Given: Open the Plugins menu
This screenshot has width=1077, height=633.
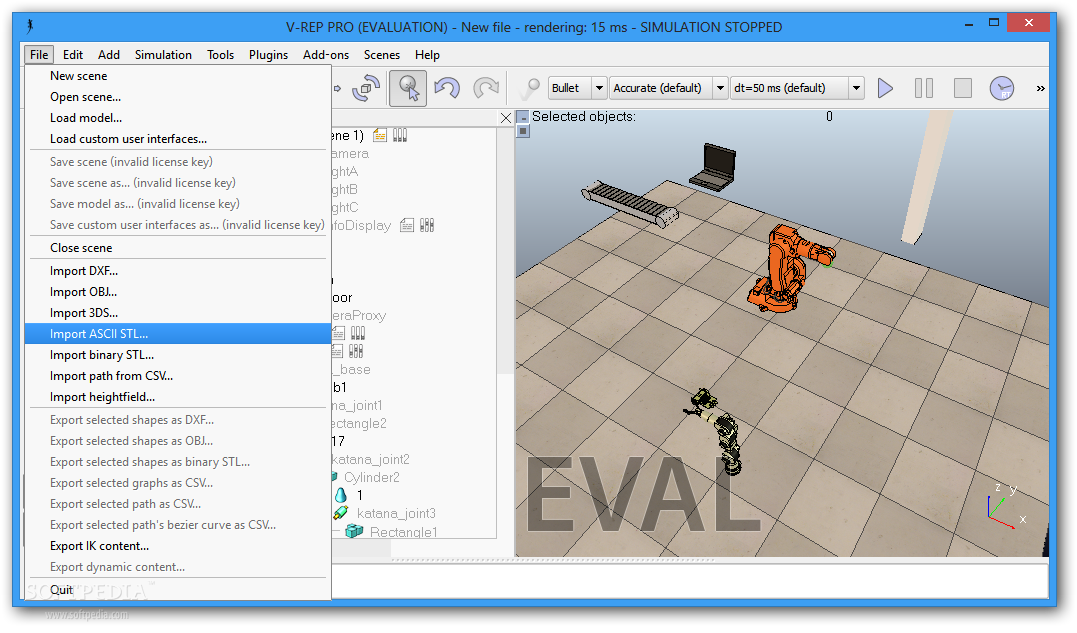Looking at the screenshot, I should point(268,55).
